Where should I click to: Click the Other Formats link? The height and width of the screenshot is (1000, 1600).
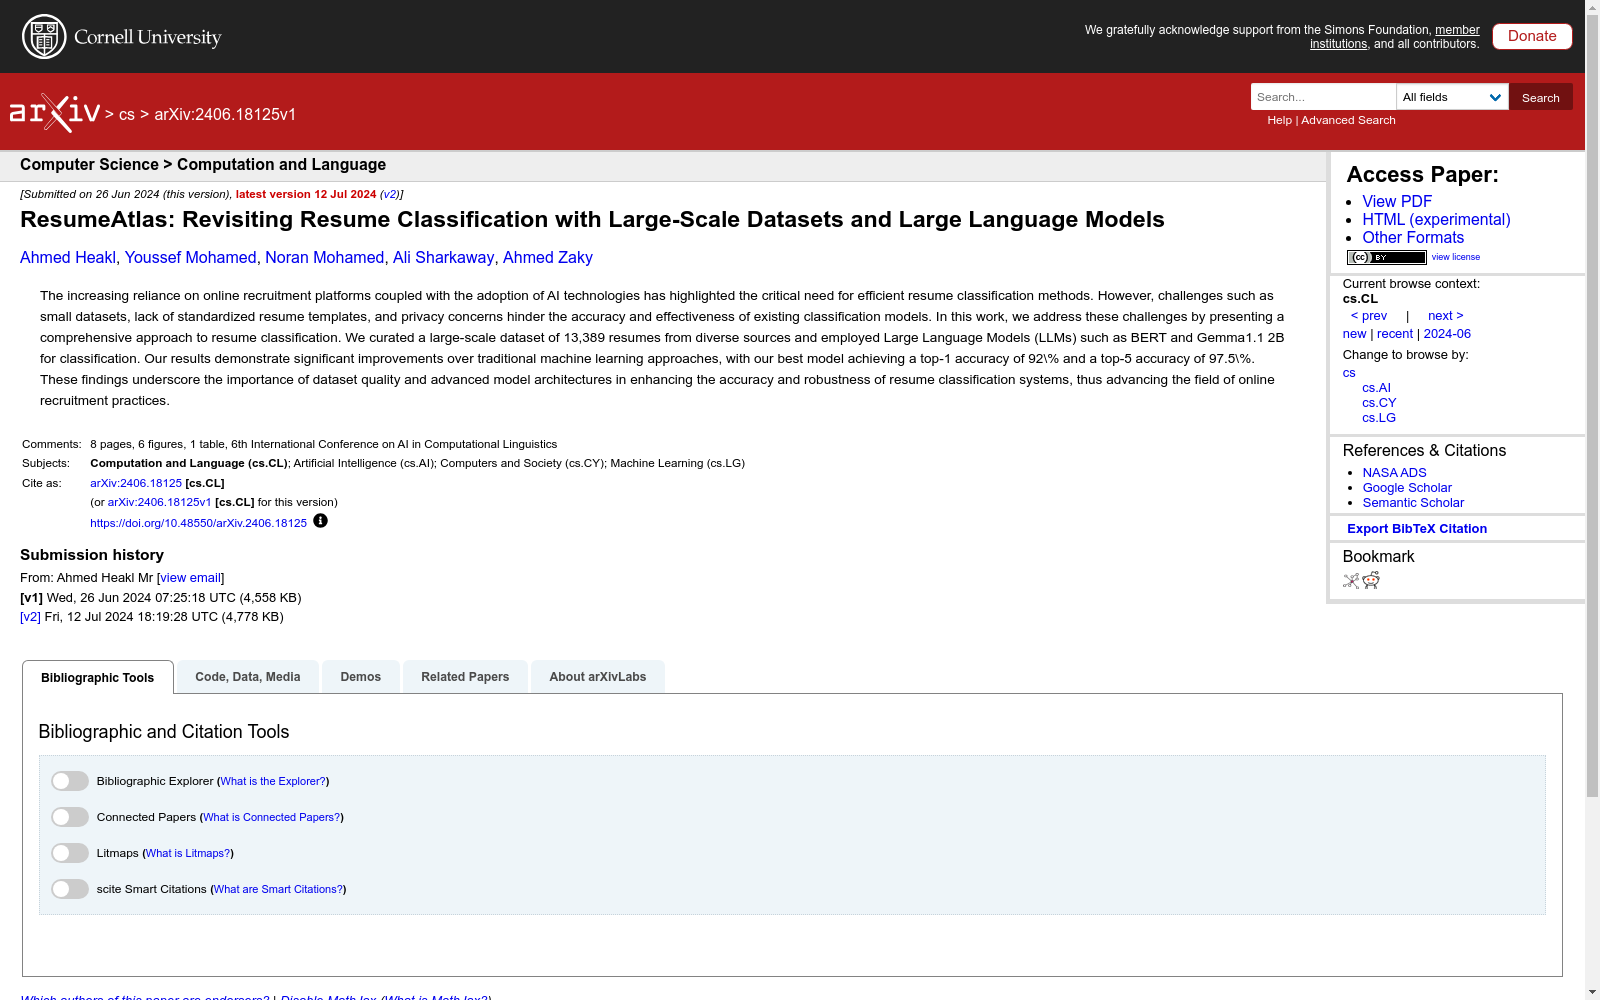1413,237
